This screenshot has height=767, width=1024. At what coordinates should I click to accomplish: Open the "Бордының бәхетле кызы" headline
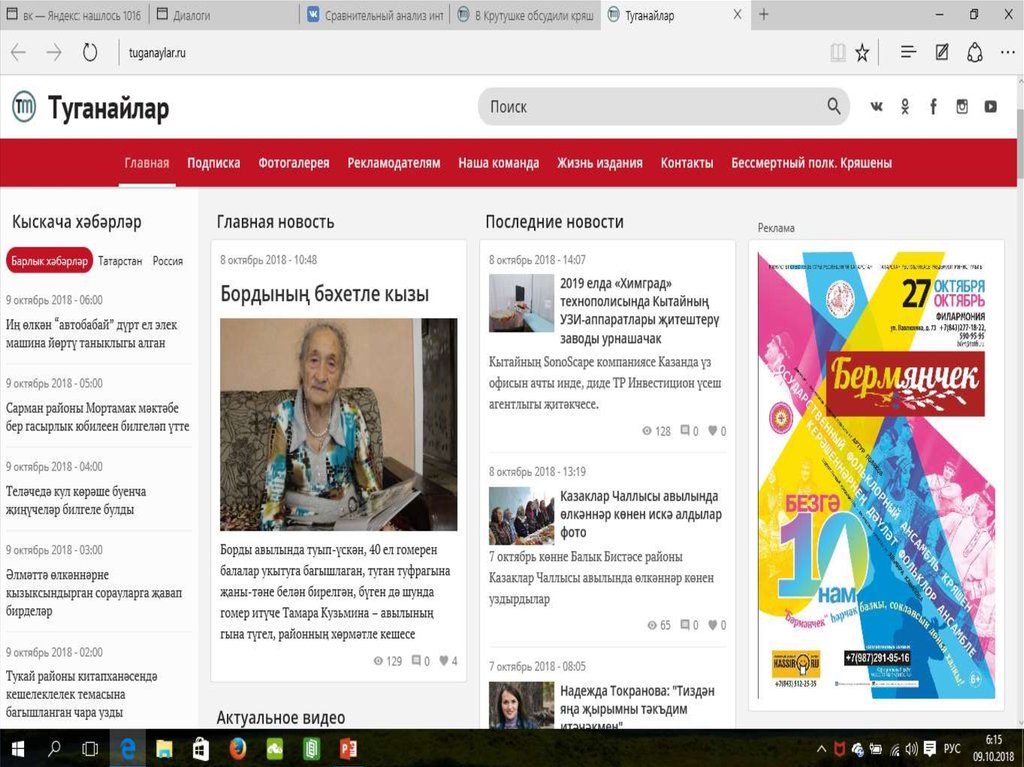click(x=325, y=294)
